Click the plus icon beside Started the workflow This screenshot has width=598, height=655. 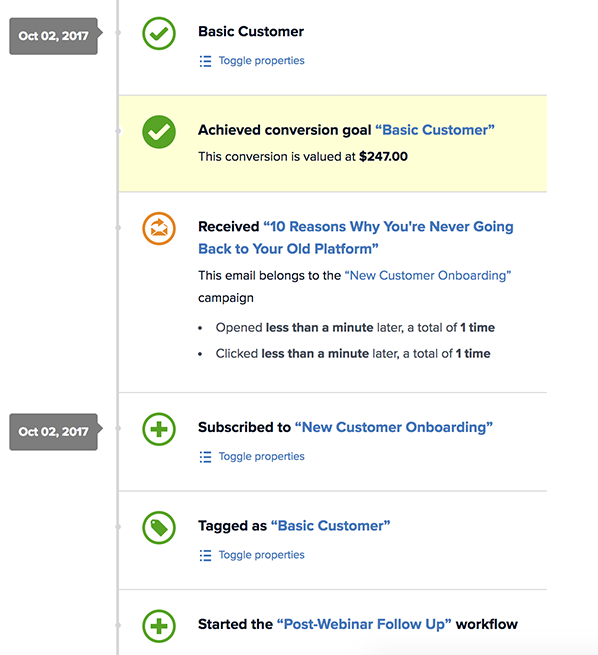tap(159, 626)
